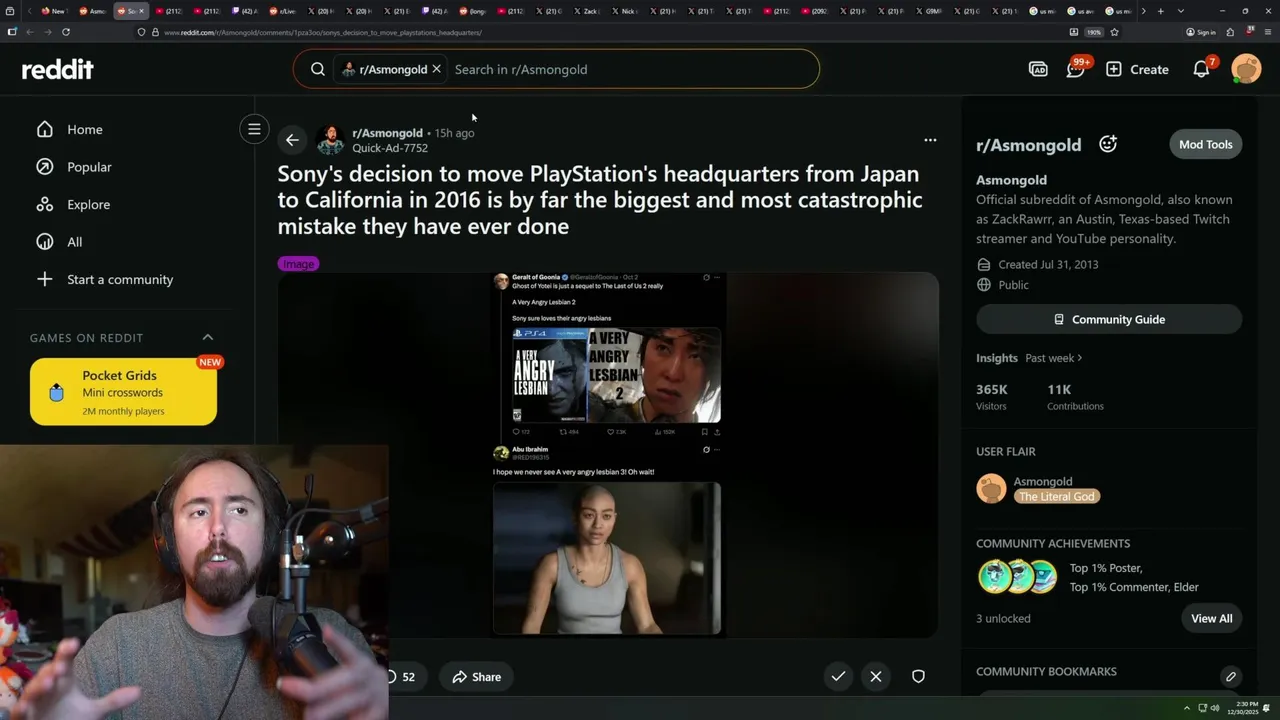Open the Pocket Grids game card
This screenshot has height=720, width=1280.
[x=123, y=392]
